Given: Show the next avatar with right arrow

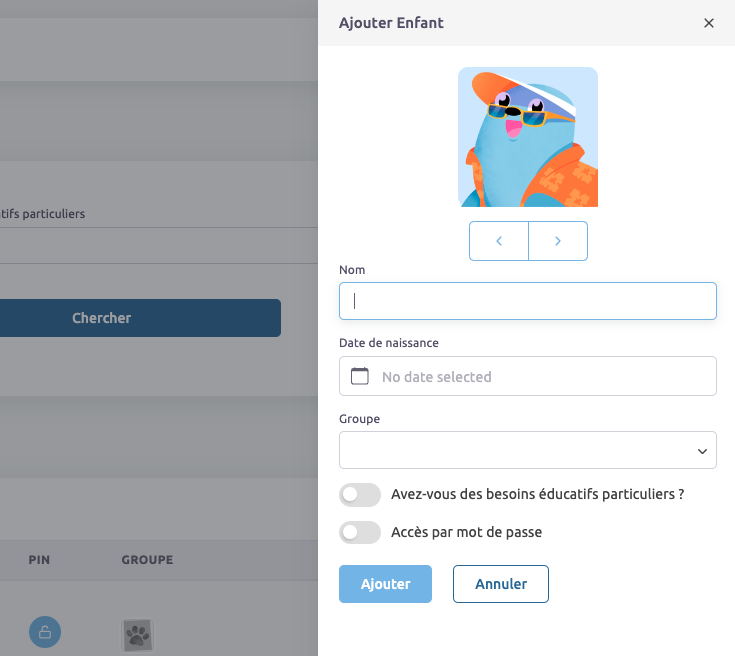Looking at the screenshot, I should [x=558, y=241].
